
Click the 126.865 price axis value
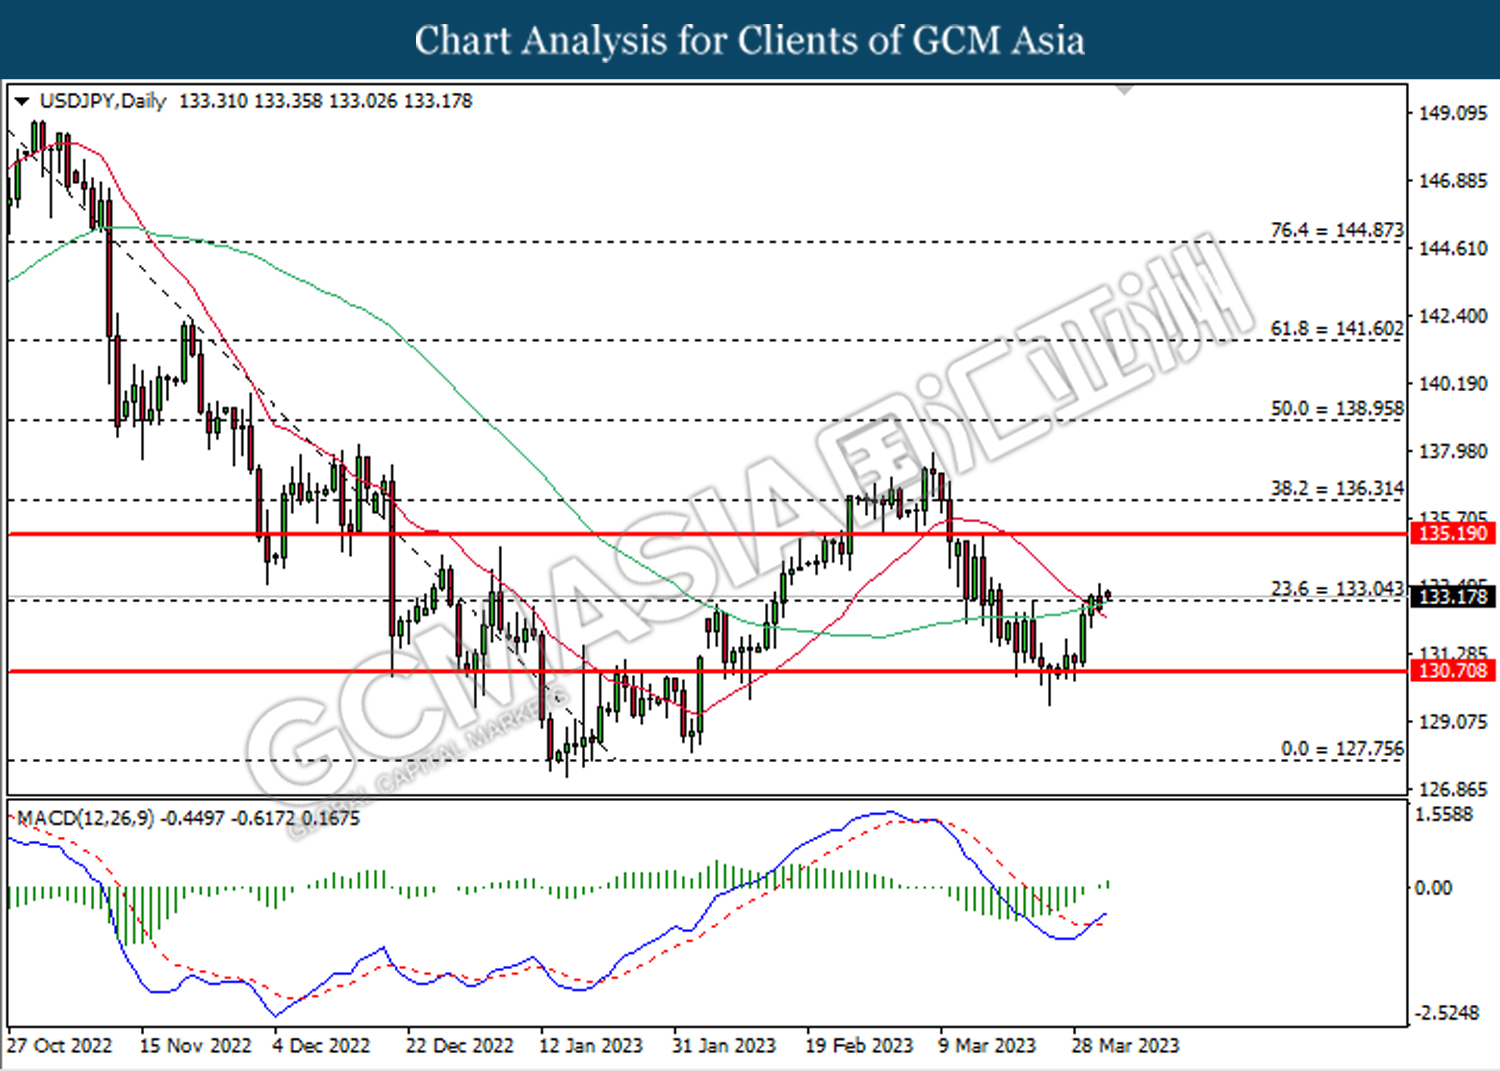(1454, 790)
